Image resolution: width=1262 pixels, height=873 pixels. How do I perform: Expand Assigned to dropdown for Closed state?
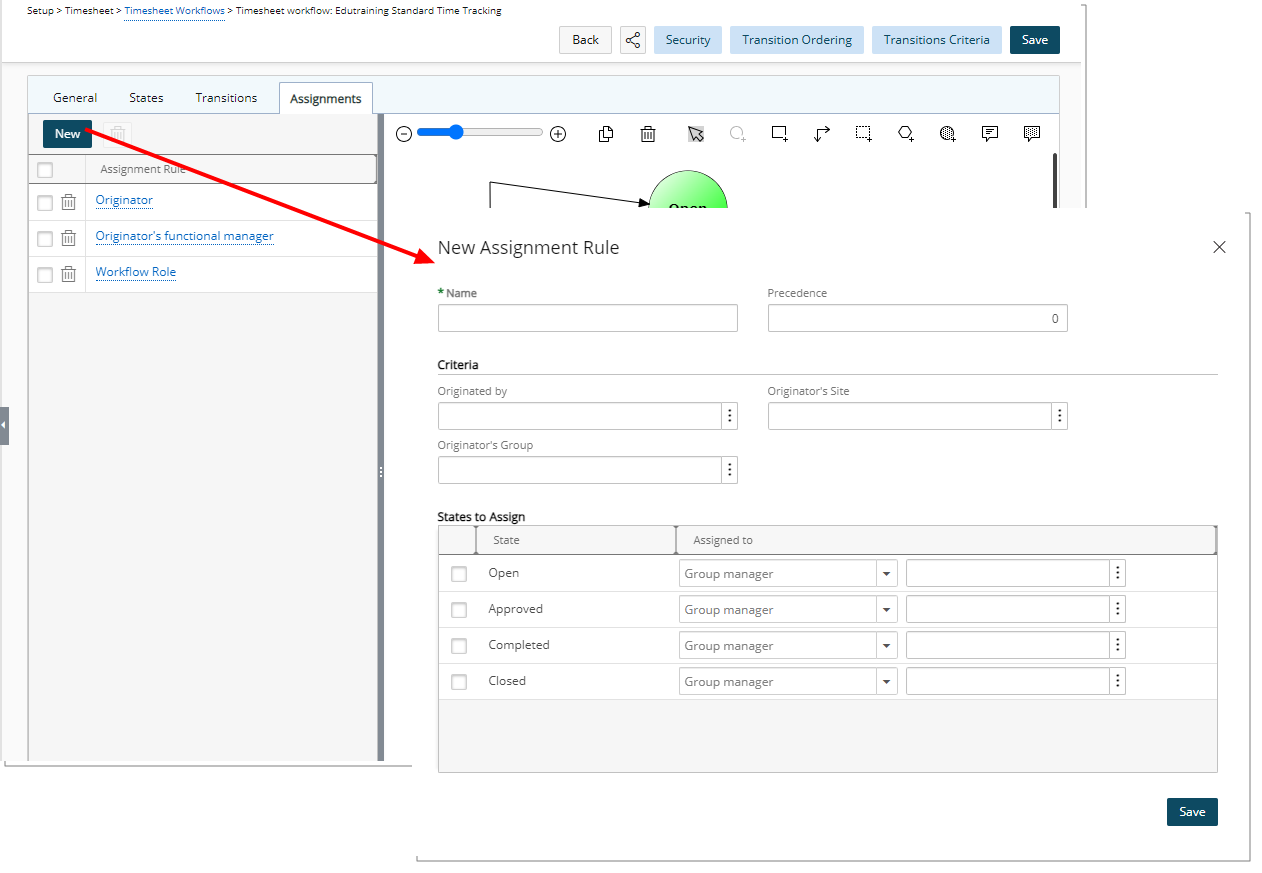(886, 681)
